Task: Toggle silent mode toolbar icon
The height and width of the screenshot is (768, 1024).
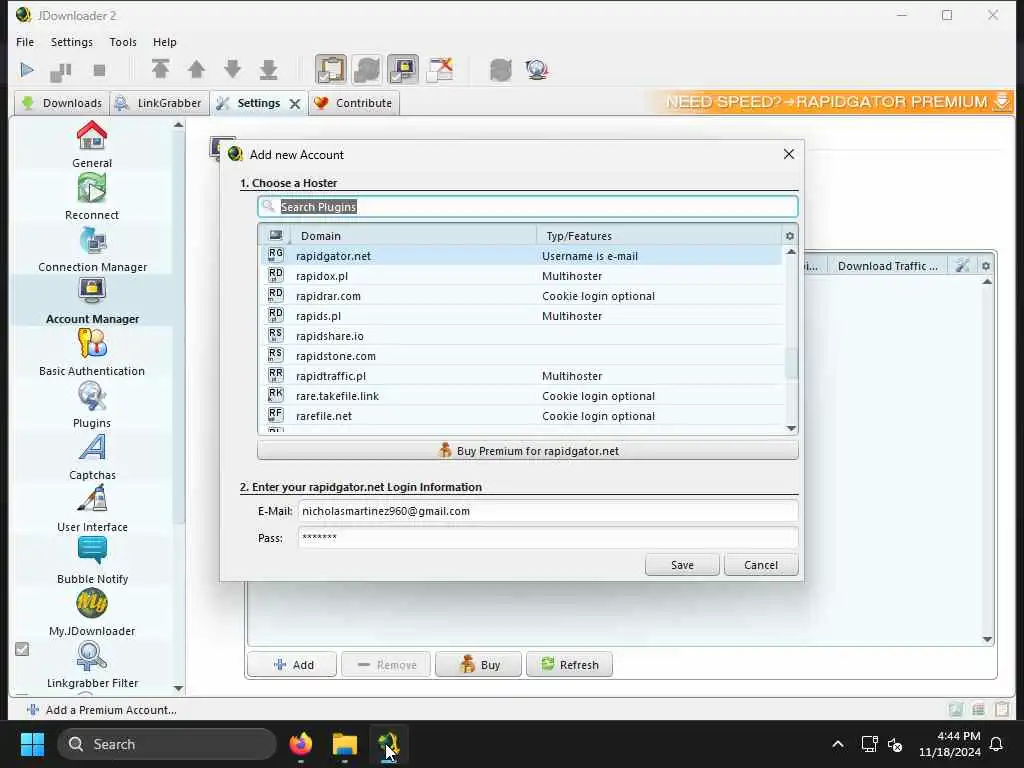Action: [x=440, y=69]
